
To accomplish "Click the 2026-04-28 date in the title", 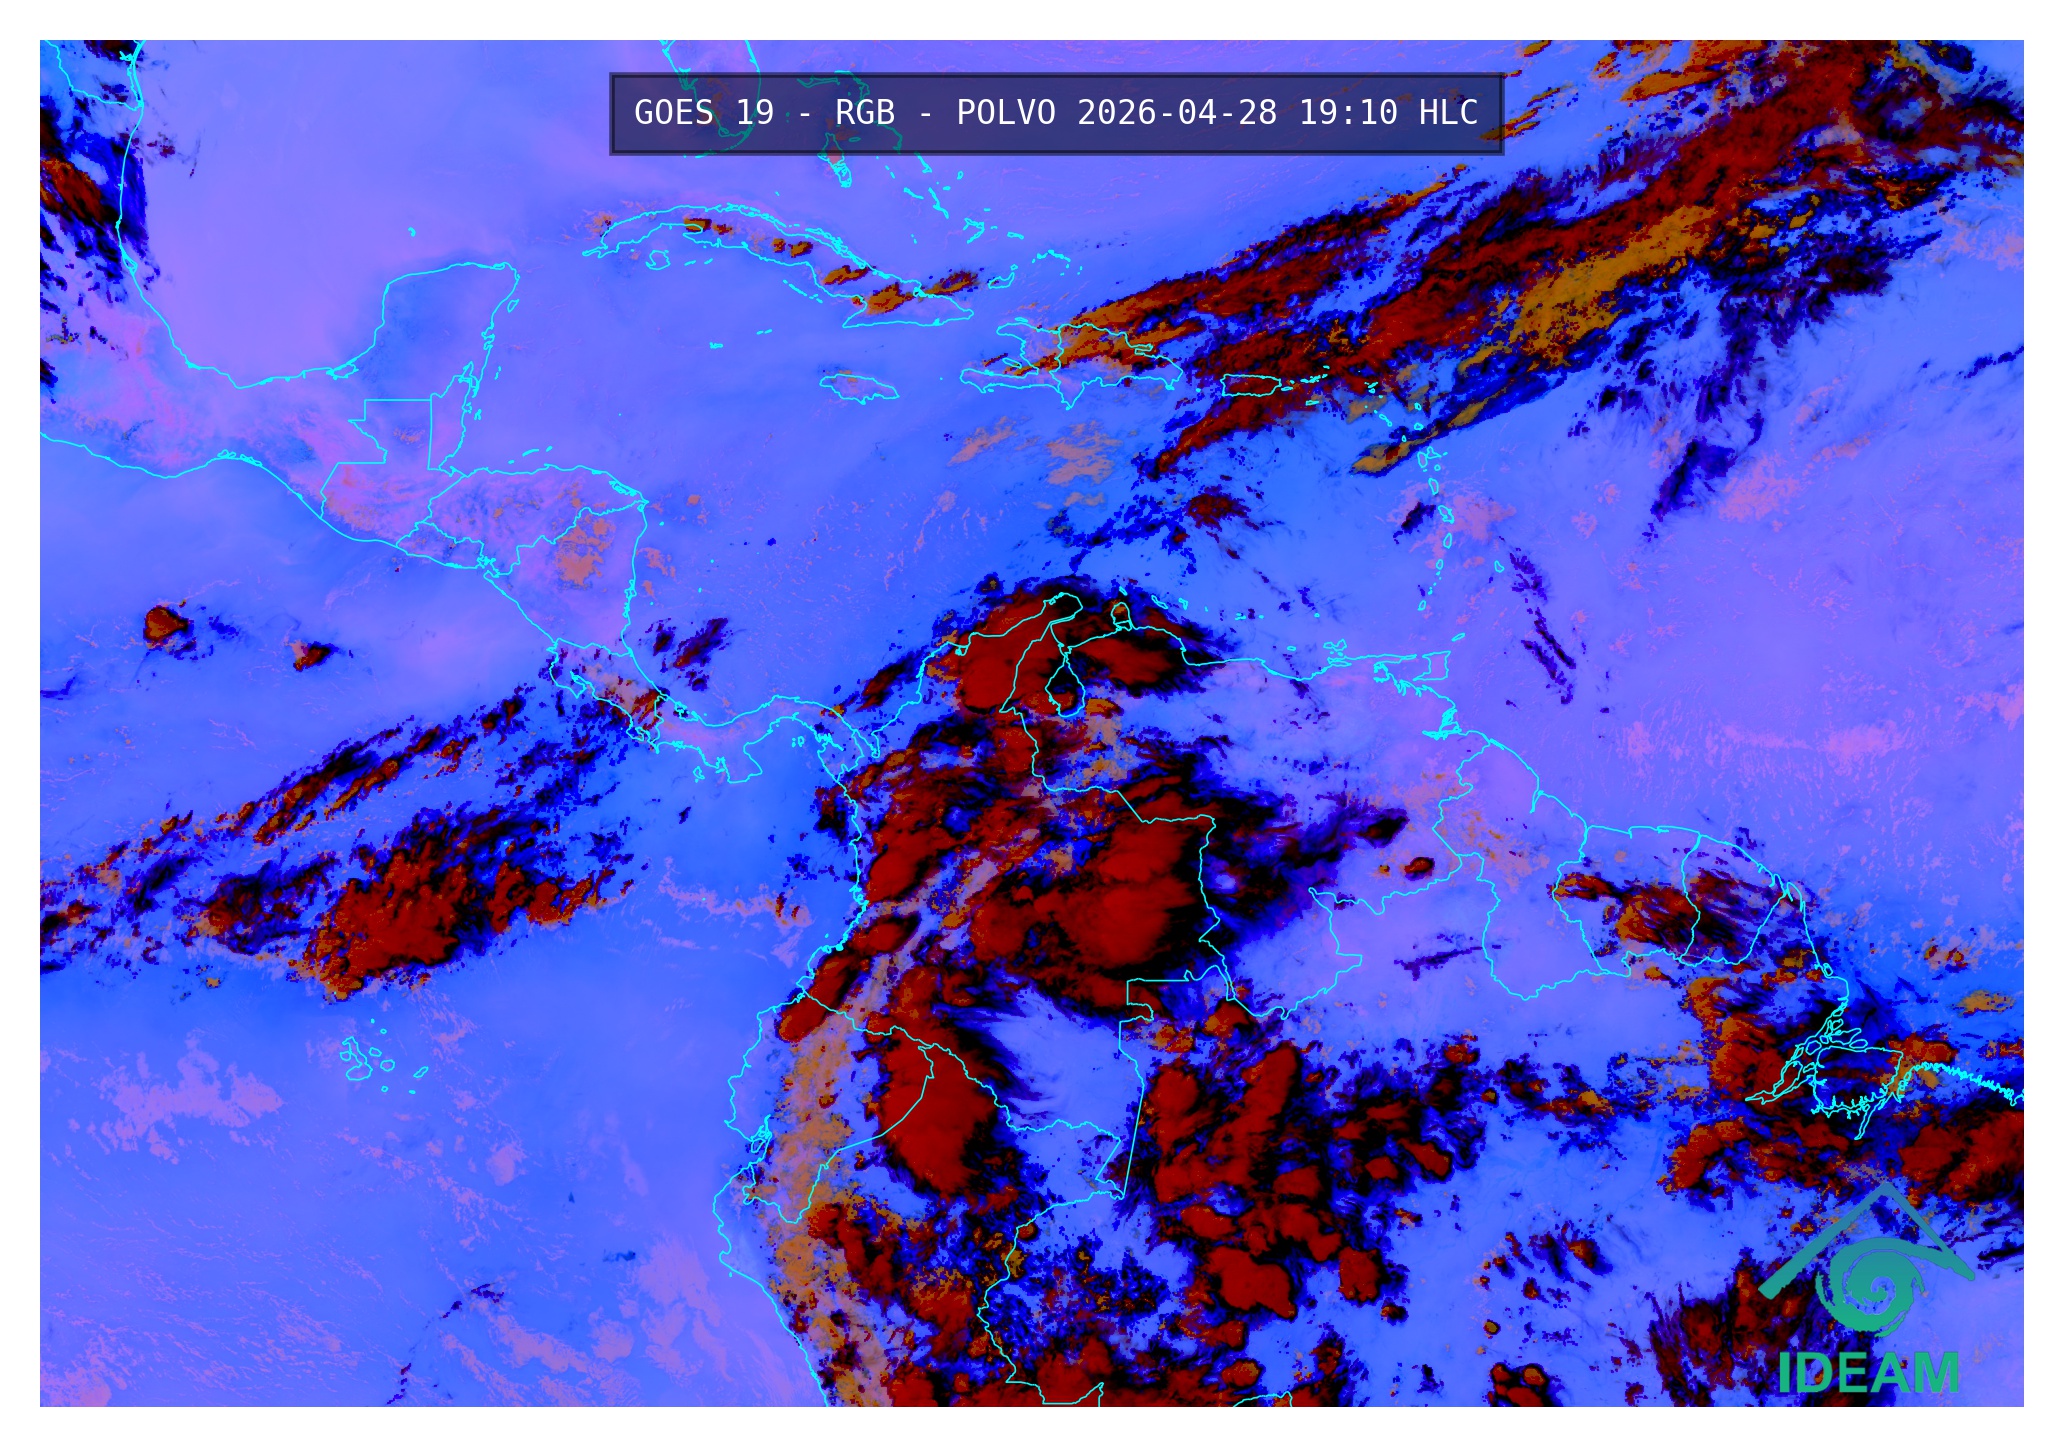I will [x=1177, y=113].
